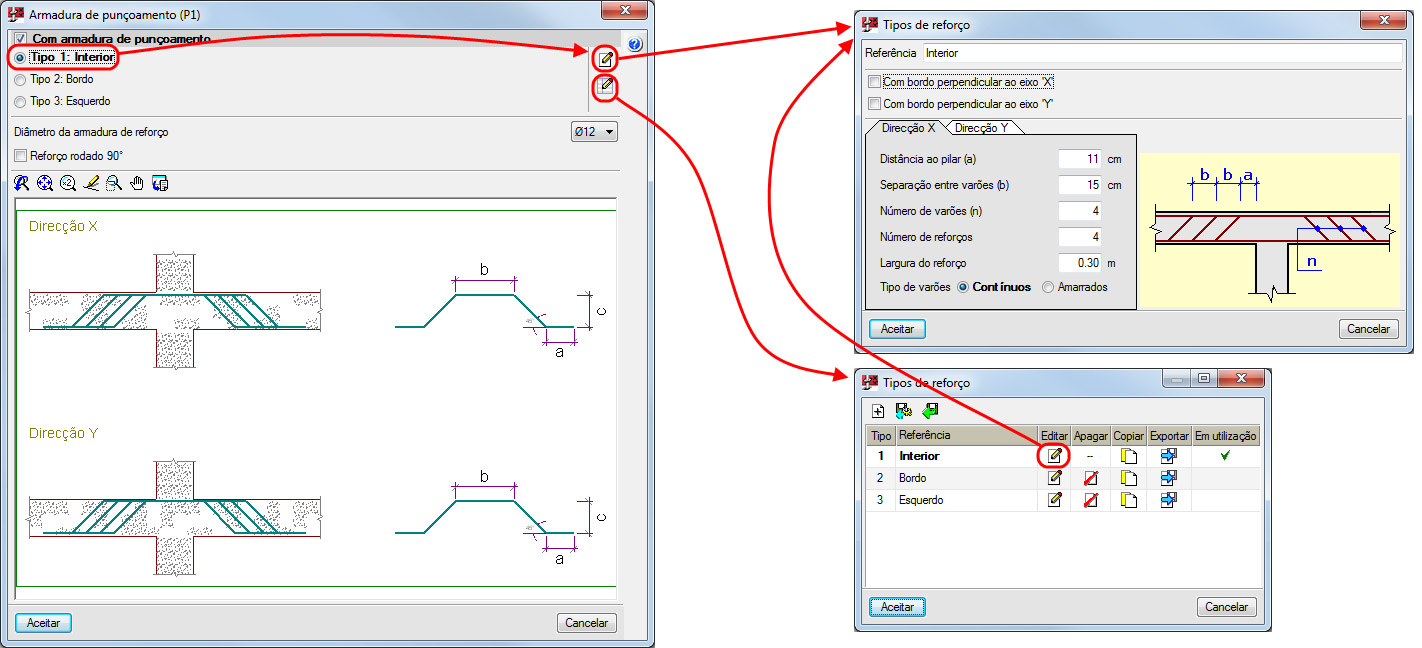The image size is (1422, 648).
Task: Click the zoom extents icon
Action: point(45,183)
